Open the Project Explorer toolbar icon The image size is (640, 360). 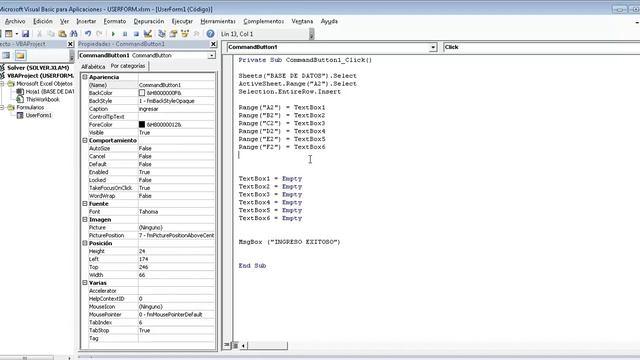point(162,34)
